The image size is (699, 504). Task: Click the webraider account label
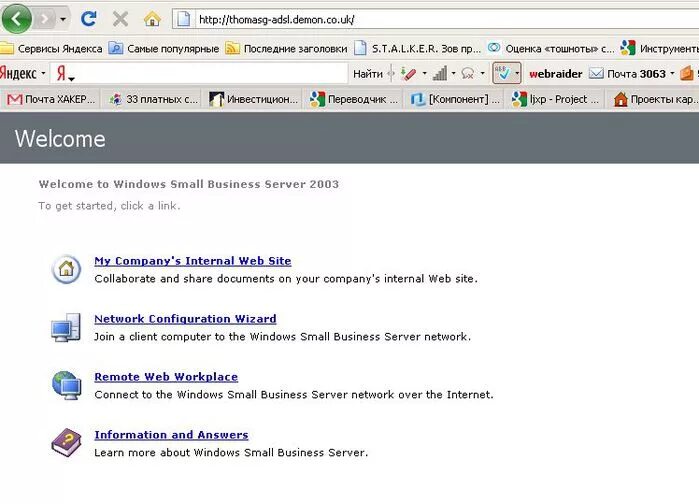(x=555, y=74)
